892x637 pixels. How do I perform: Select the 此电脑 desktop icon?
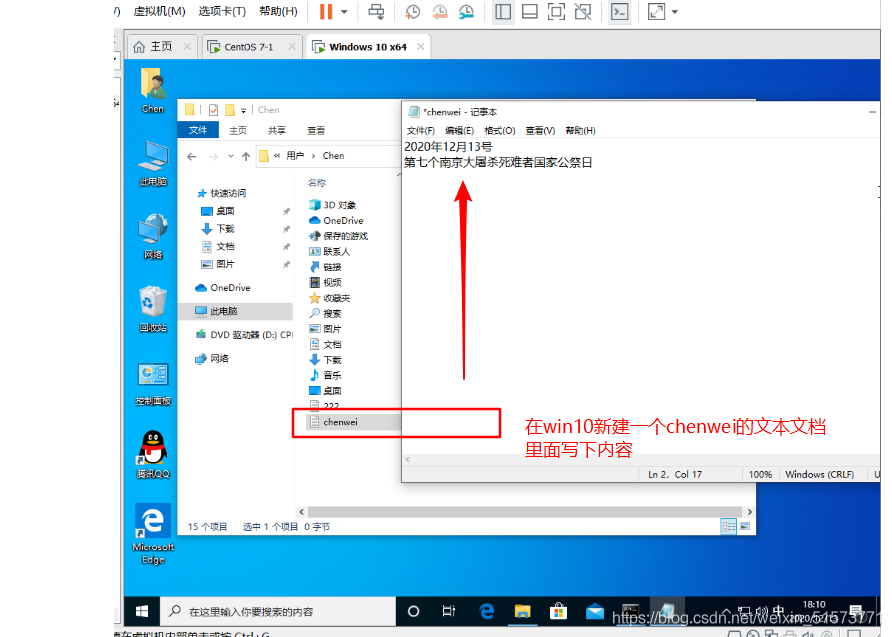pyautogui.click(x=153, y=164)
